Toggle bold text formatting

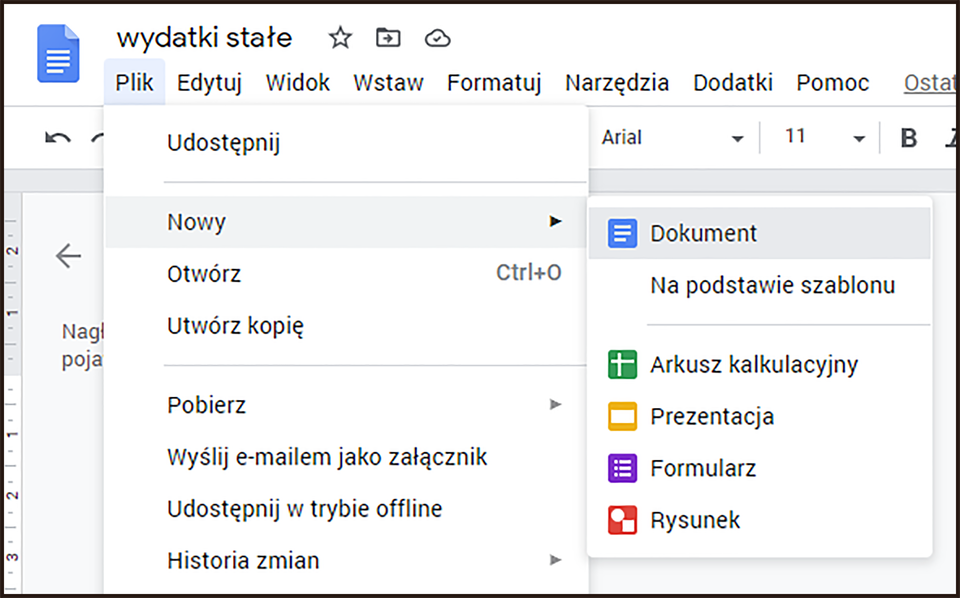tap(907, 138)
